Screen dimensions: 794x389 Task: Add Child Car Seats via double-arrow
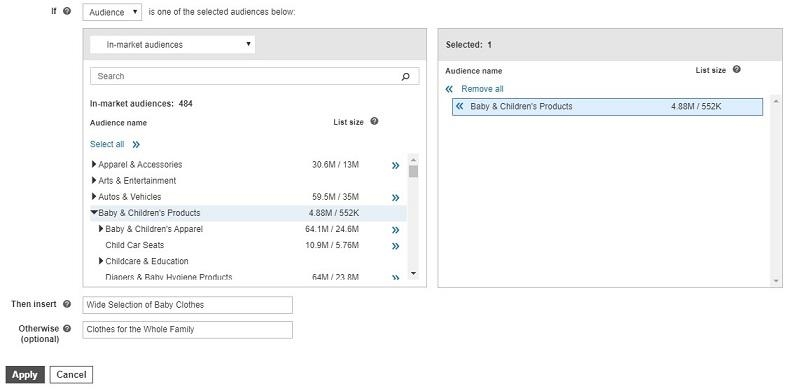coord(395,246)
